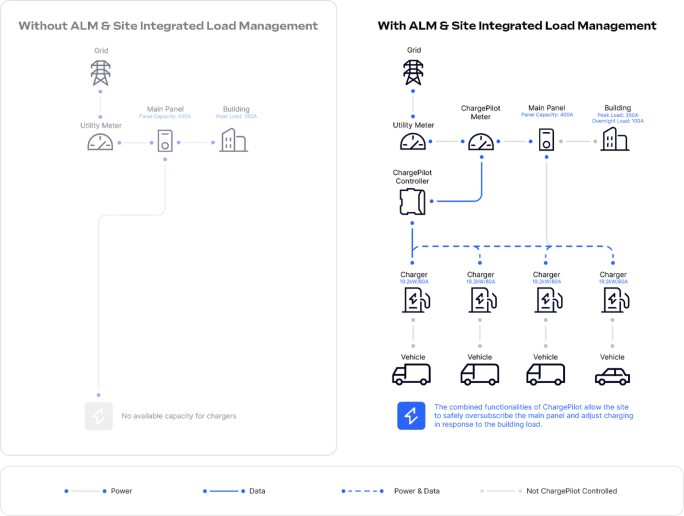This screenshot has height=516, width=684.
Task: Click the Grid tower icon in the With ALM diagram
Action: (413, 72)
